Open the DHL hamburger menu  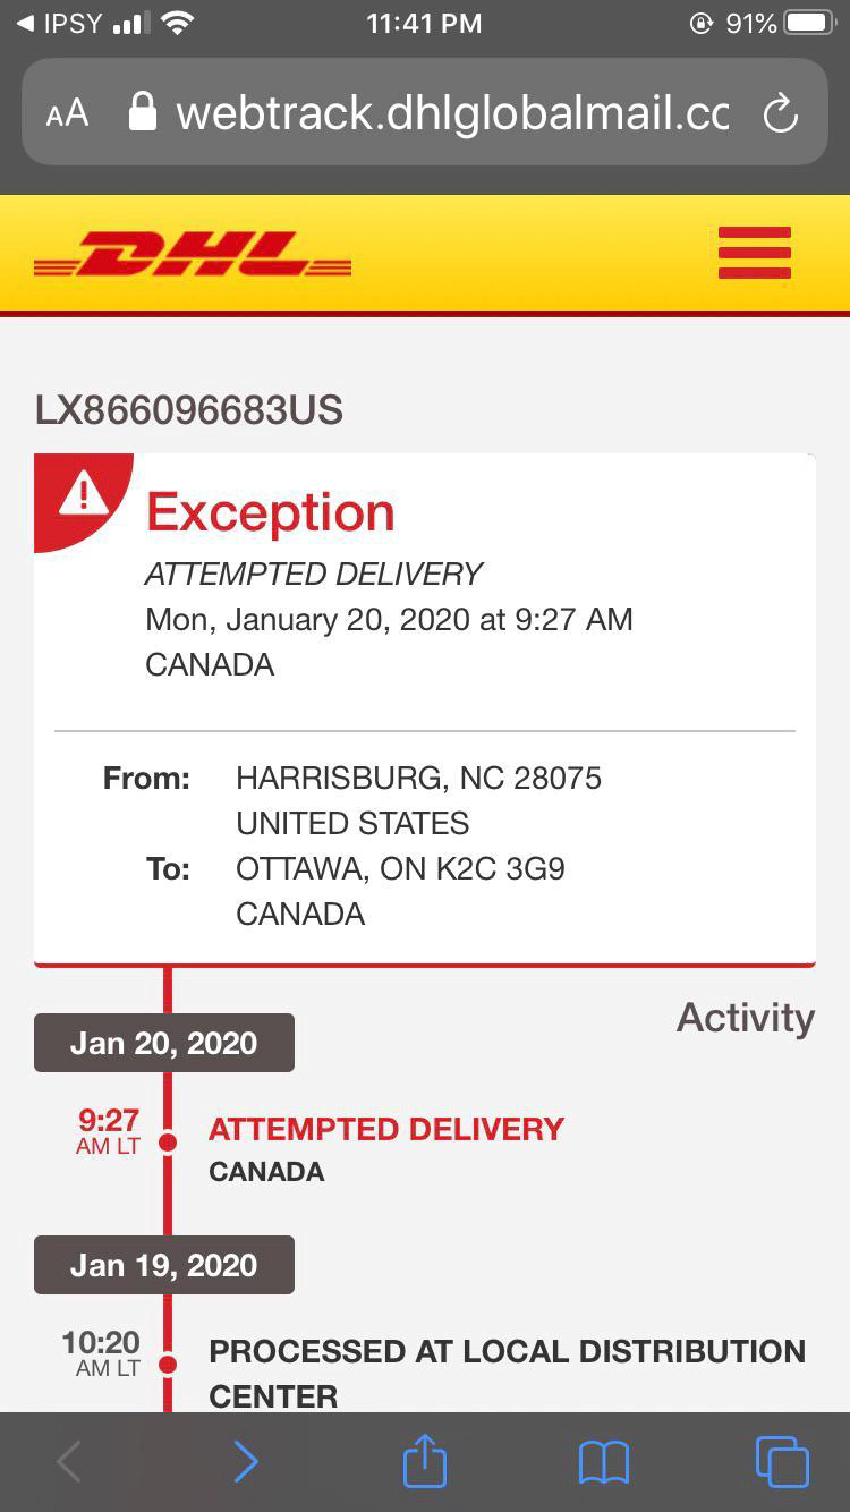point(754,253)
